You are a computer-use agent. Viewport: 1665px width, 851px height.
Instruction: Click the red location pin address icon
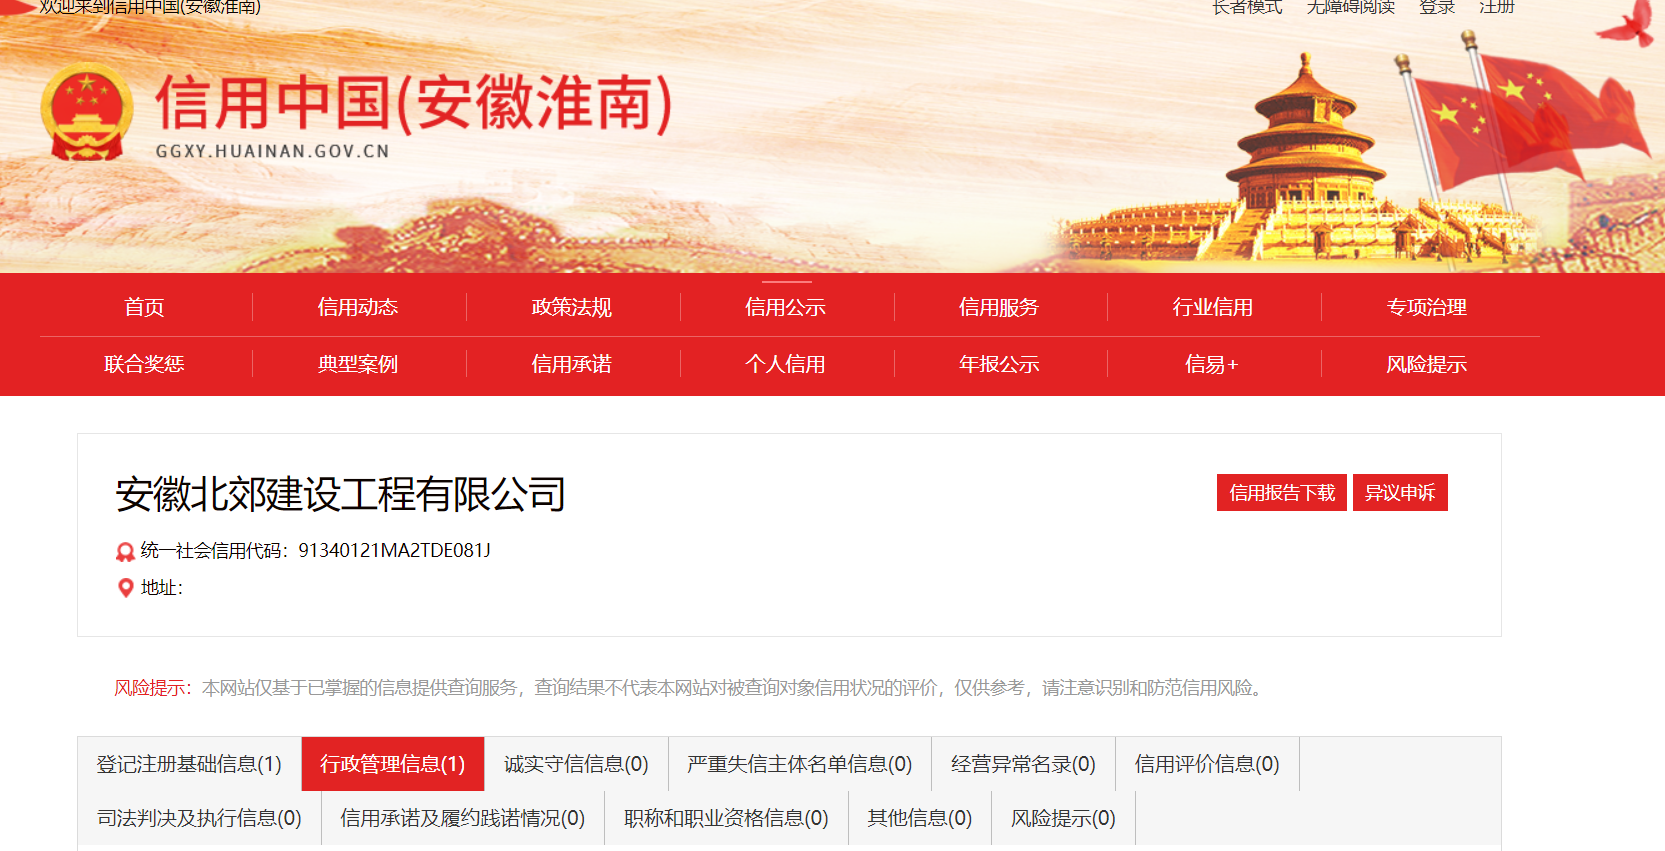tap(125, 588)
